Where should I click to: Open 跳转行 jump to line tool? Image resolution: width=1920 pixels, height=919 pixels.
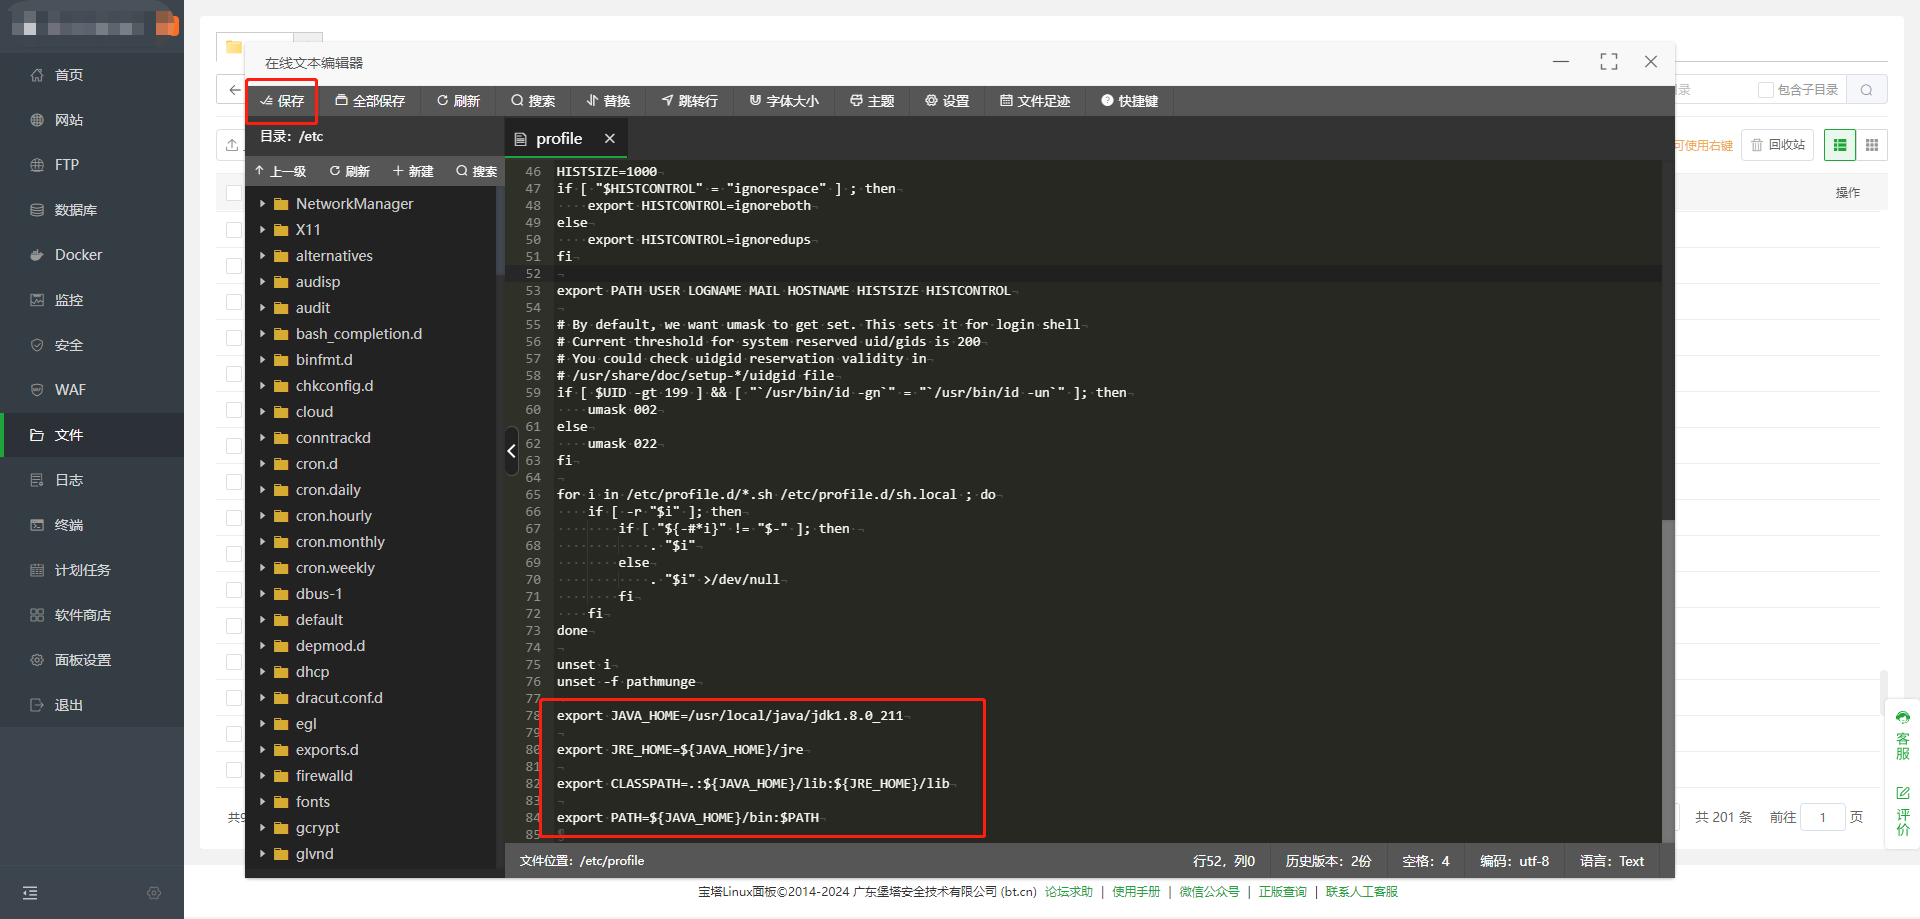point(689,101)
